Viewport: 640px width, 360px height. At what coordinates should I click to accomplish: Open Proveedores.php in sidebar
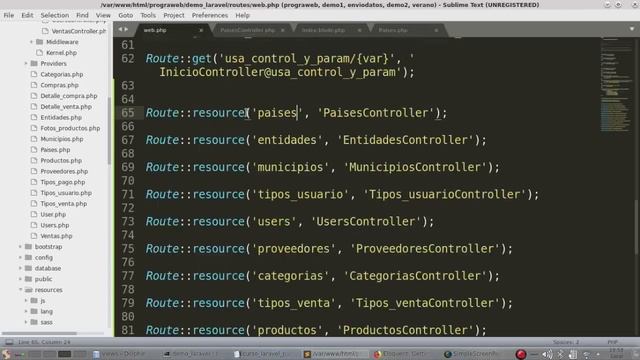tap(64, 171)
